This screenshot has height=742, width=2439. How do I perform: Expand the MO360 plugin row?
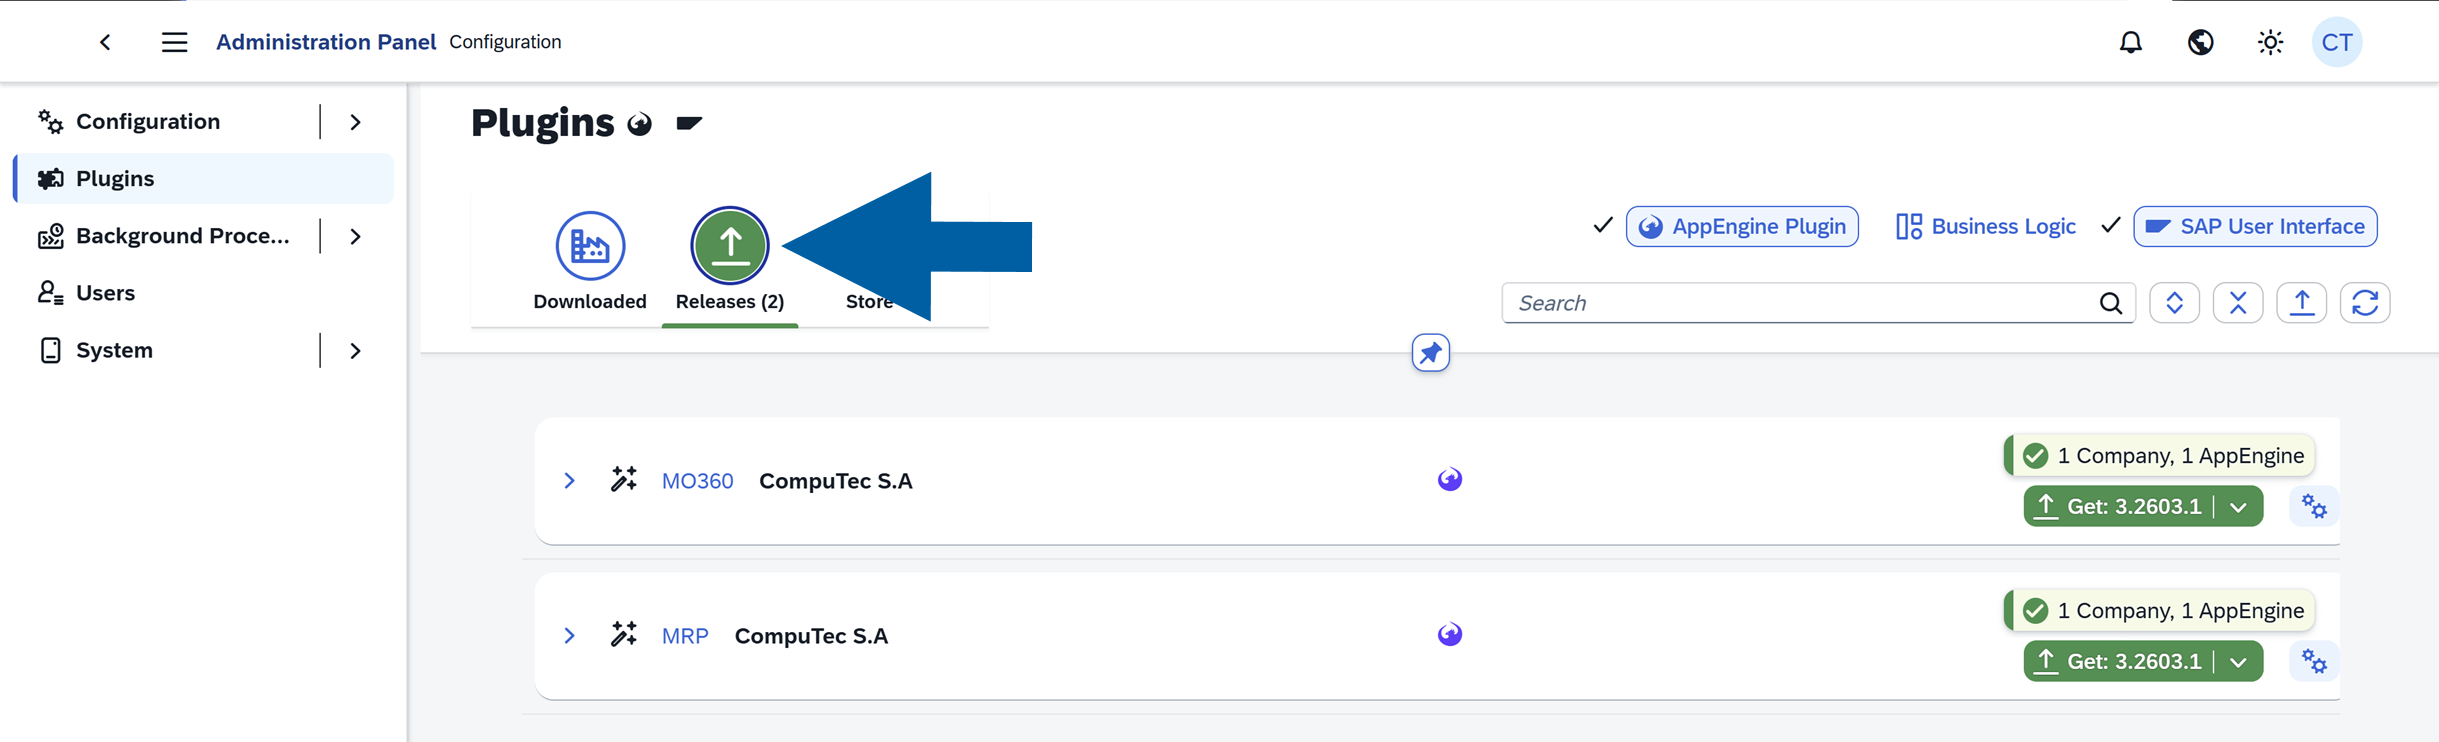coord(569,481)
